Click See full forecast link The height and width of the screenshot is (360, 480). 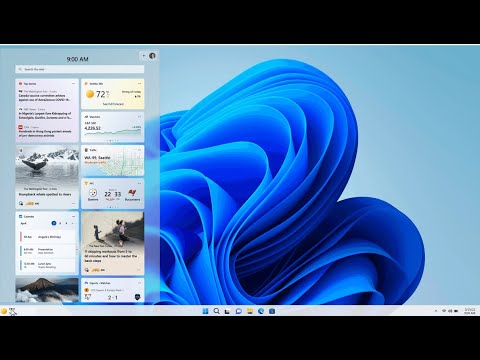pos(113,104)
